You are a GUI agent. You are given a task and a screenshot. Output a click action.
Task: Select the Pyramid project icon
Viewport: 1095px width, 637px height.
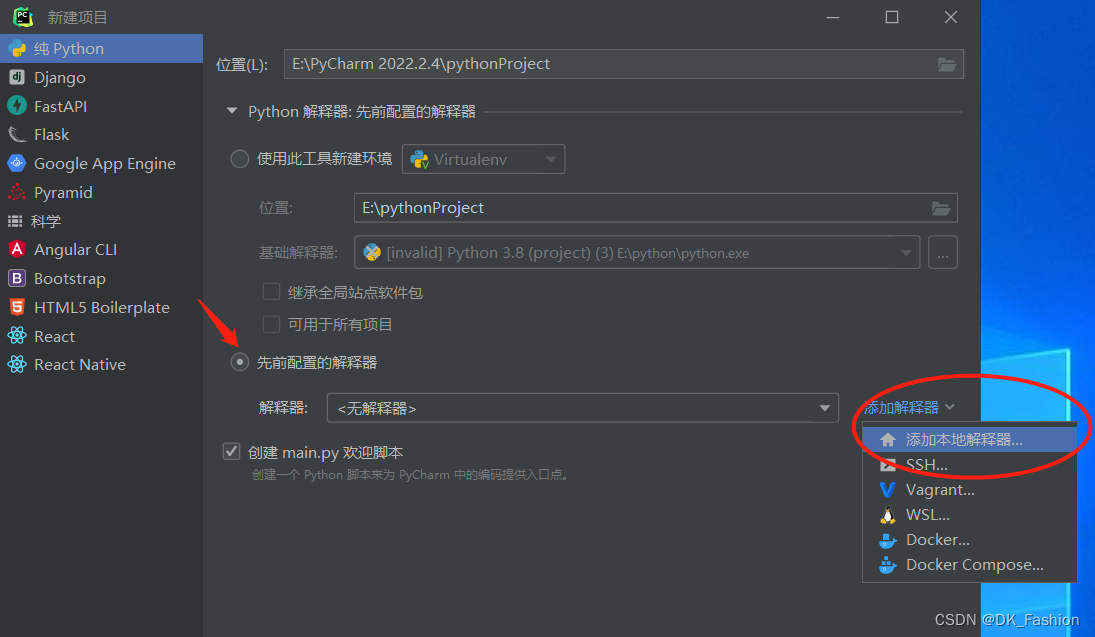pos(17,192)
